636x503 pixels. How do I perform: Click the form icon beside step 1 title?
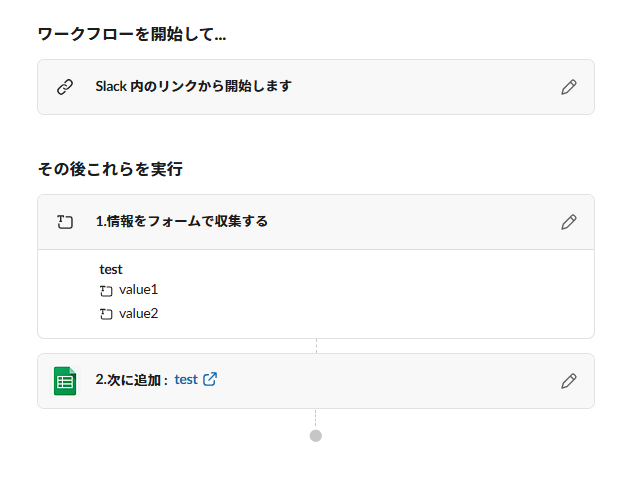[x=65, y=222]
